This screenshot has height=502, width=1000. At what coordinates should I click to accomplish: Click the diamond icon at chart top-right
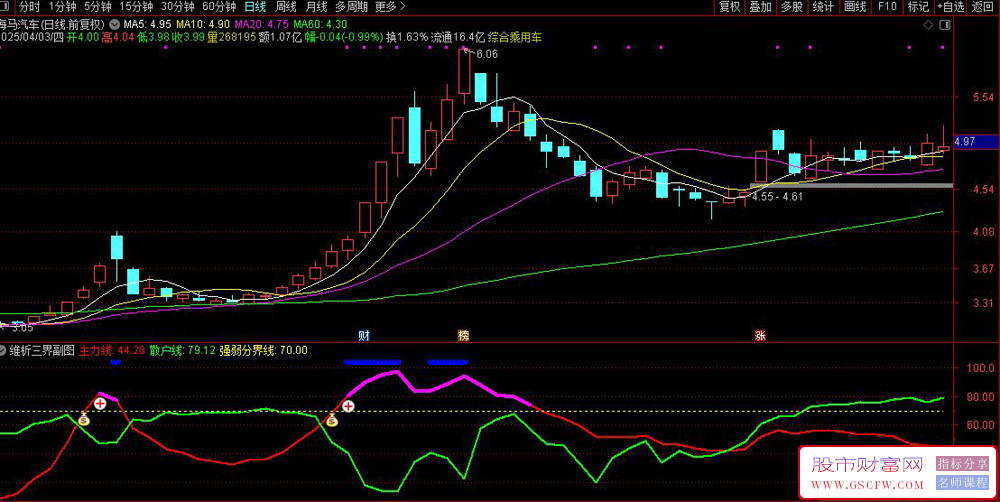pyautogui.click(x=928, y=25)
